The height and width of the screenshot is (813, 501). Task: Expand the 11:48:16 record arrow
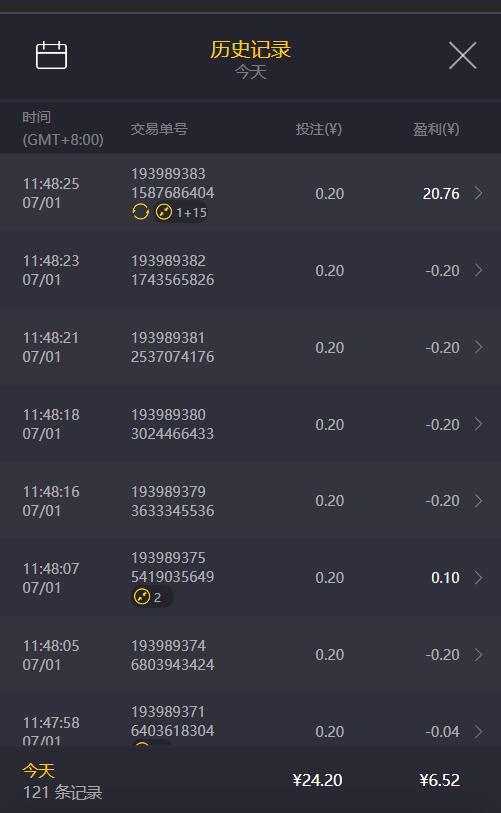[479, 501]
